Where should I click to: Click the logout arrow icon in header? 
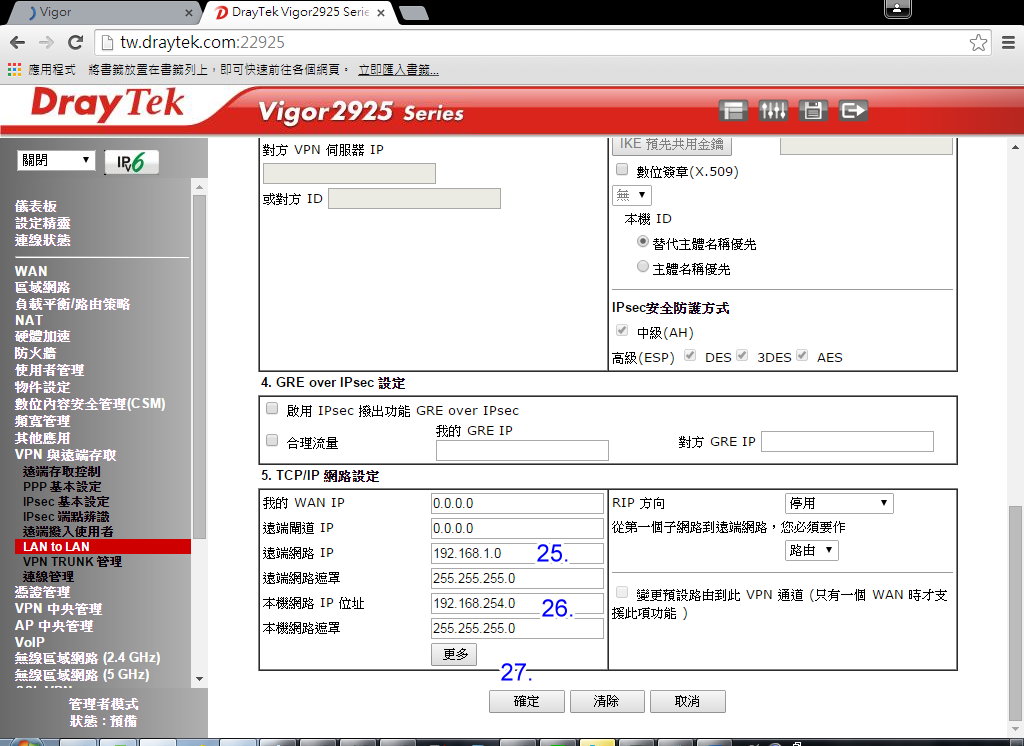[853, 110]
